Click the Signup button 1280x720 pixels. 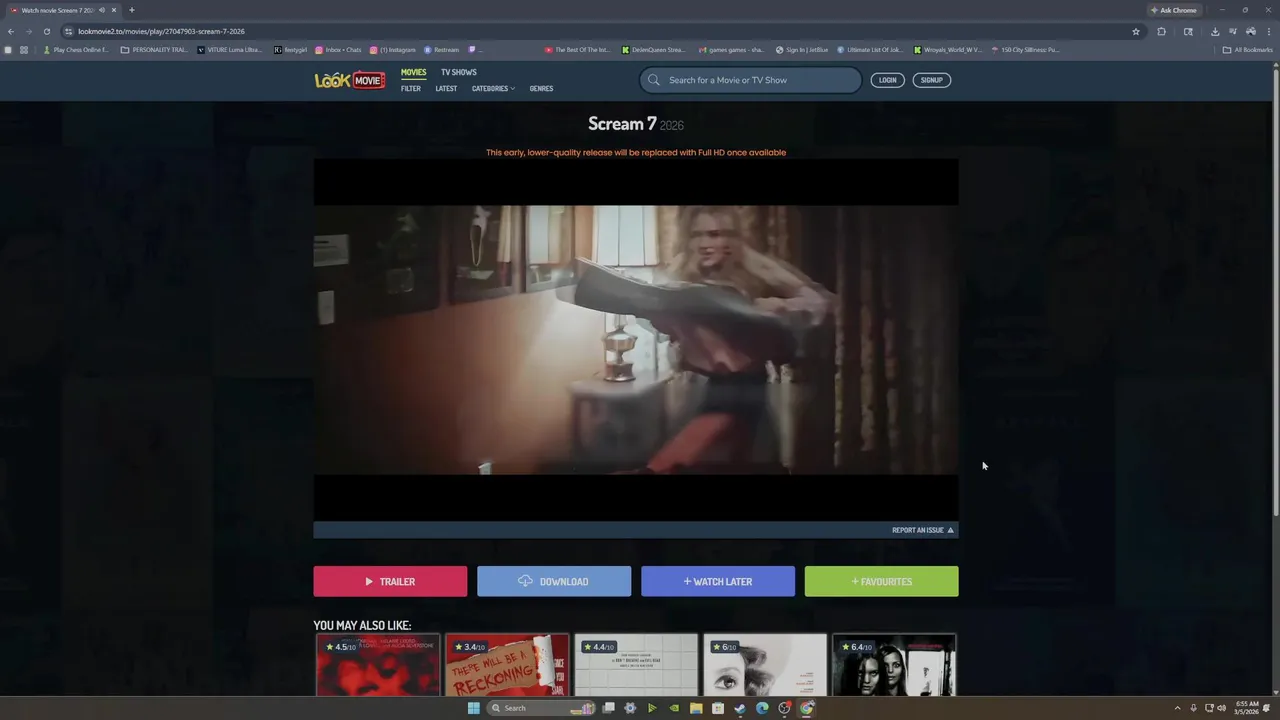click(932, 80)
